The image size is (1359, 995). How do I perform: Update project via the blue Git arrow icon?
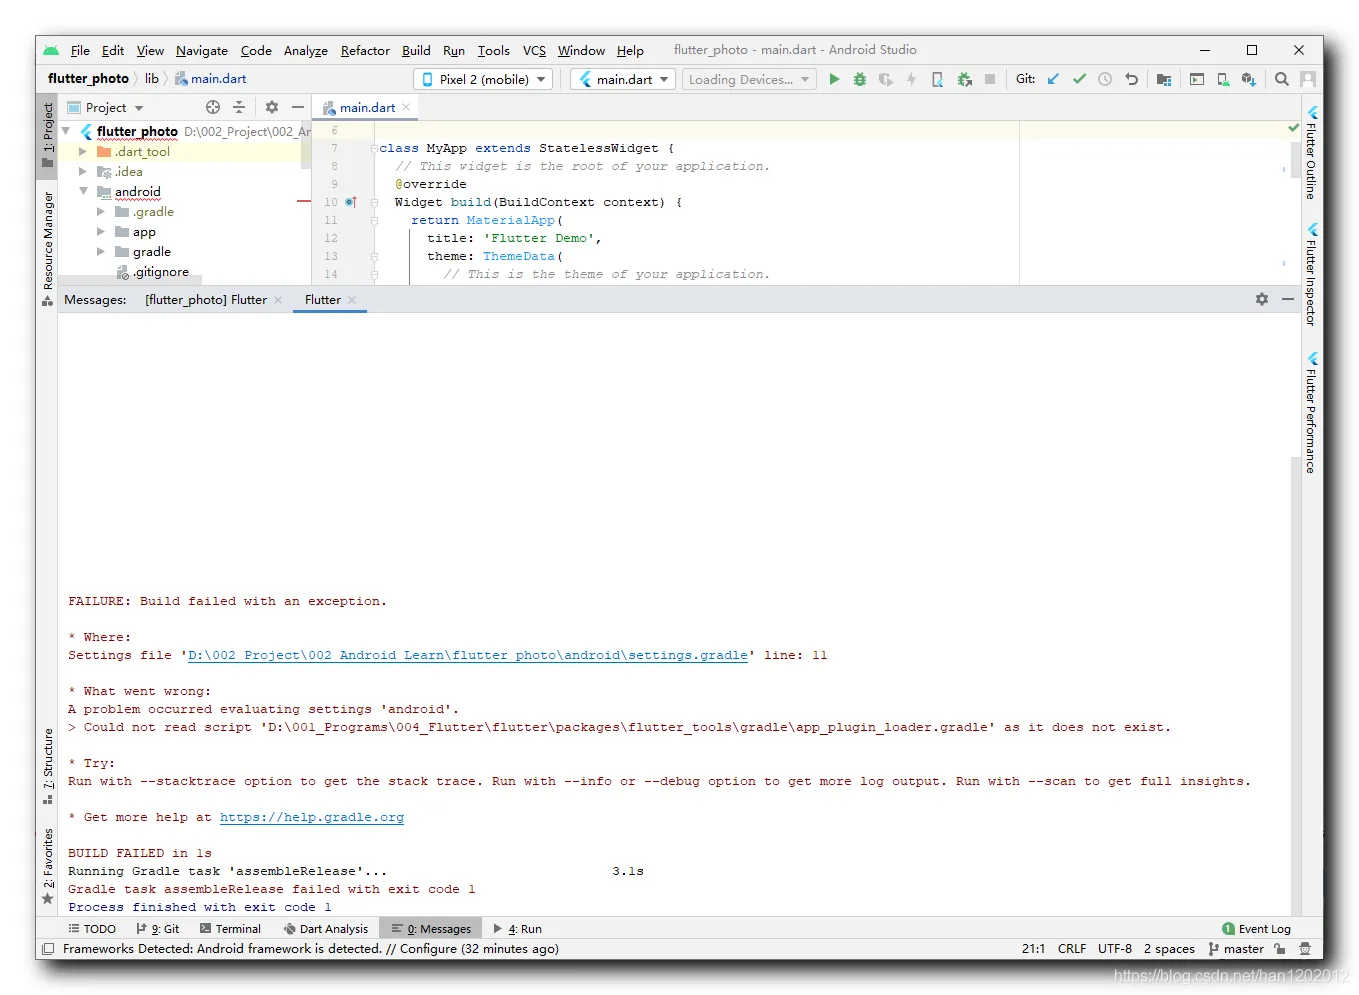coord(1053,79)
